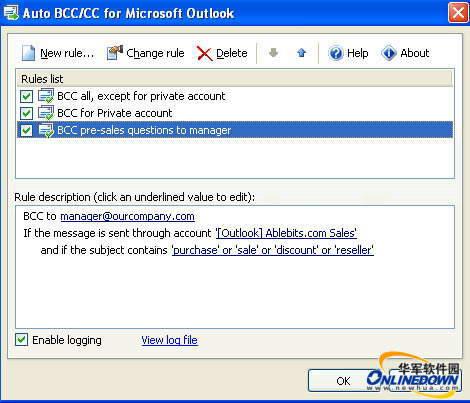Select 'BCC for Private account' row

pyautogui.click(x=235, y=113)
